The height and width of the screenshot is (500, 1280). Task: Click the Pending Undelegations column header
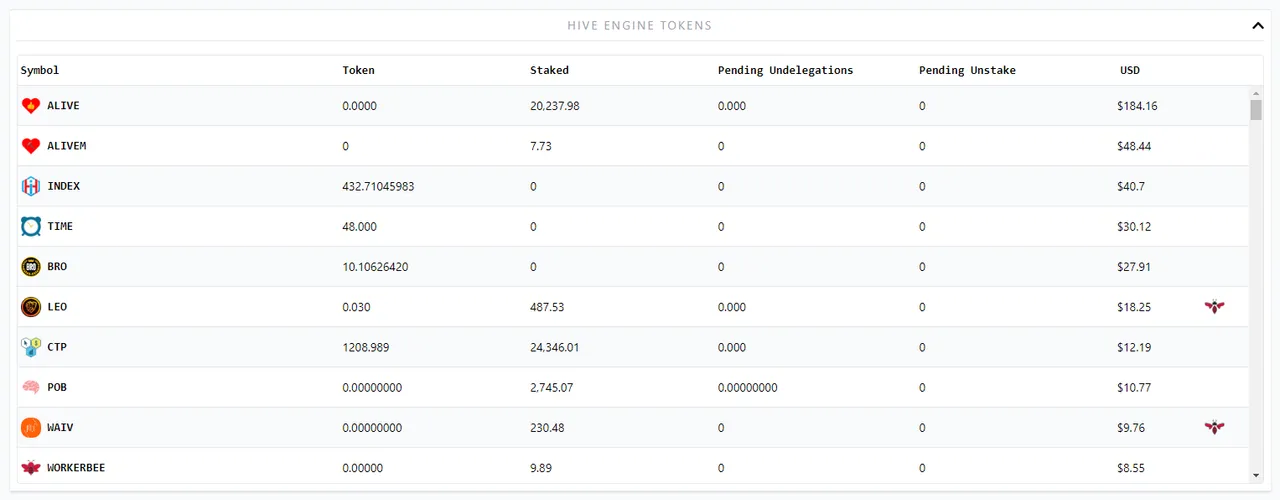[785, 70]
